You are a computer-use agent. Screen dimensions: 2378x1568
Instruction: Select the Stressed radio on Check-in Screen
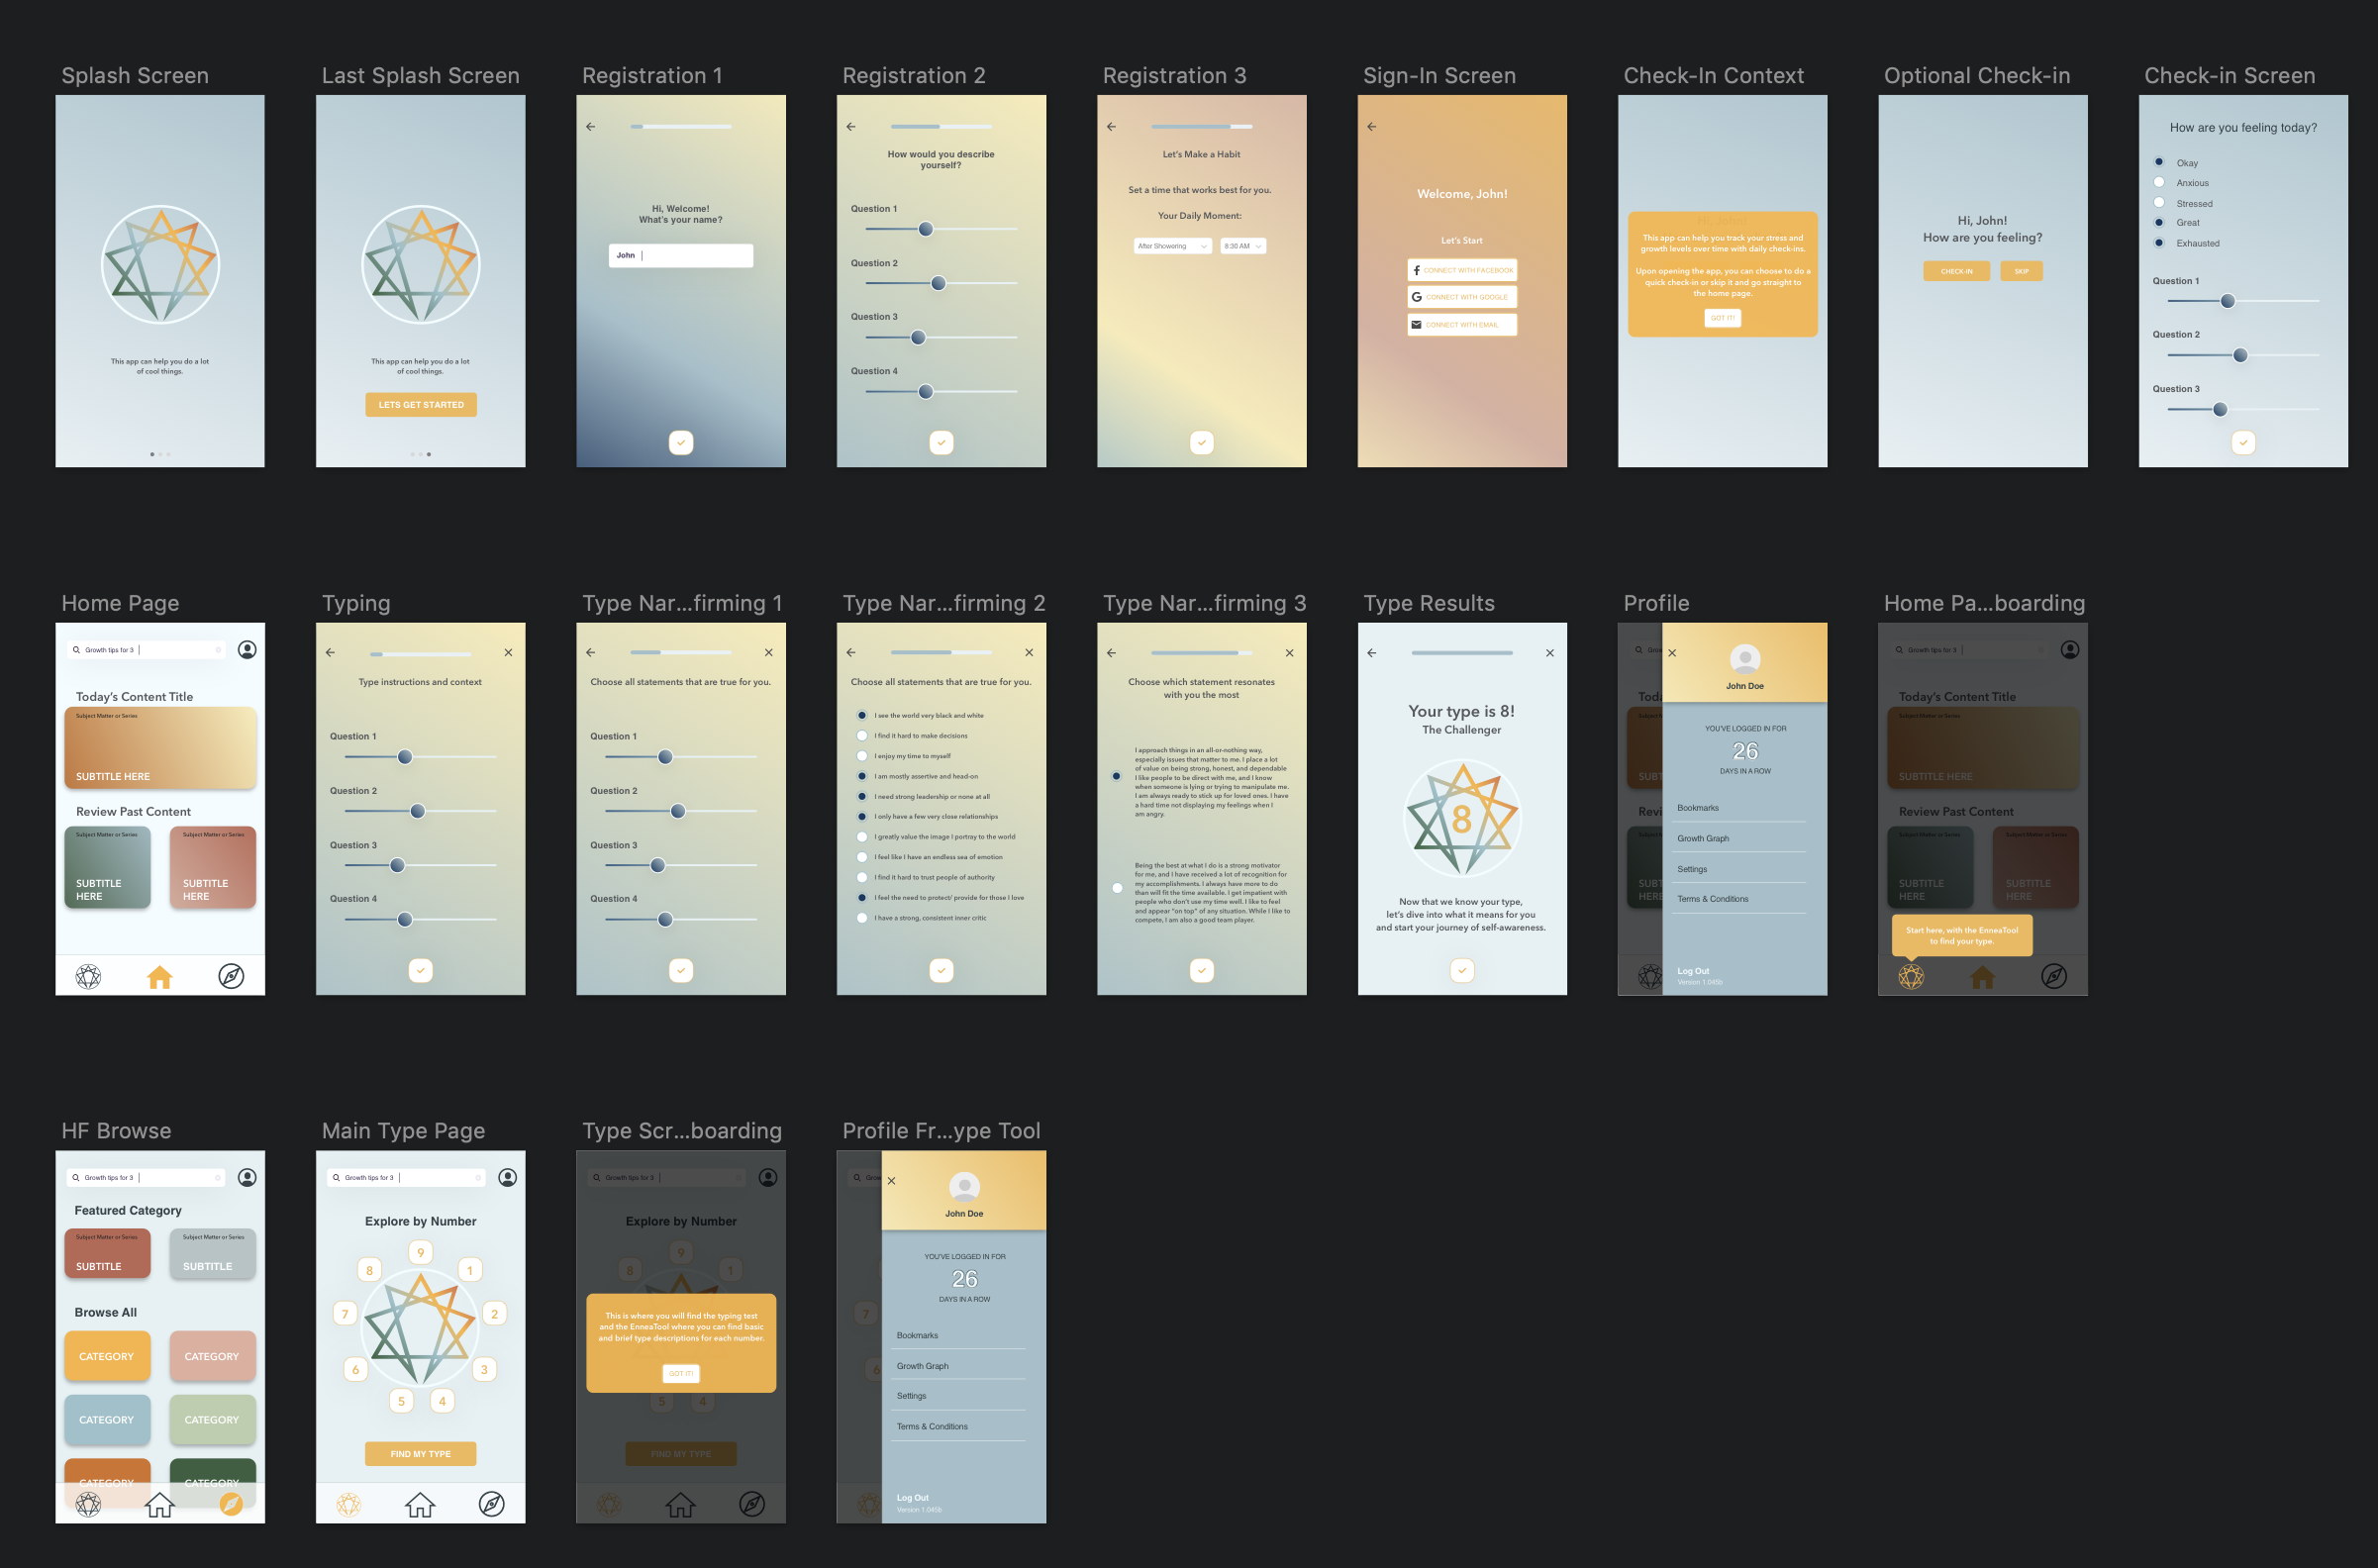point(2159,203)
